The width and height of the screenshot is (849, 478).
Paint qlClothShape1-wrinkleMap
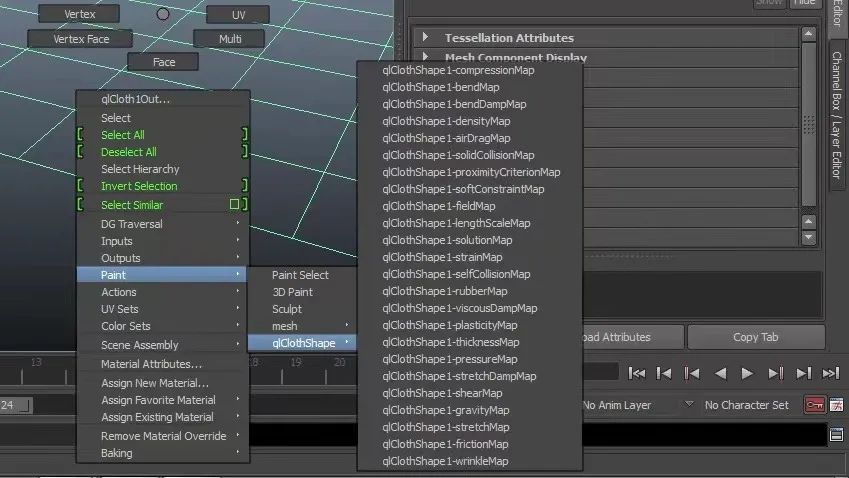click(469, 461)
